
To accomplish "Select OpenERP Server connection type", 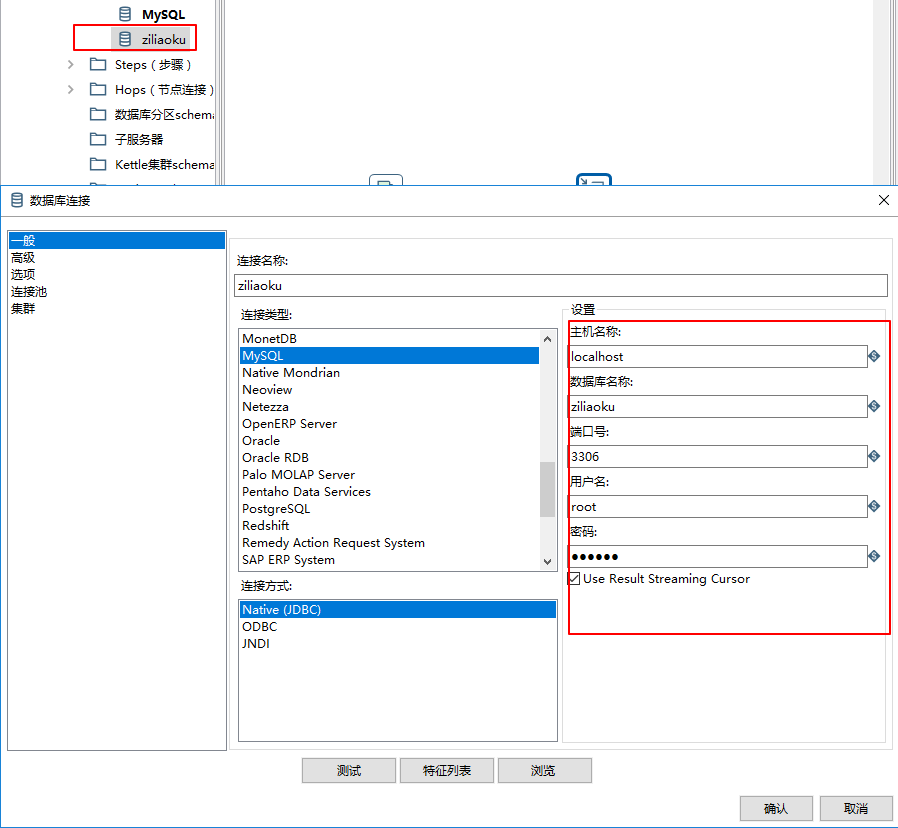I will [389, 424].
